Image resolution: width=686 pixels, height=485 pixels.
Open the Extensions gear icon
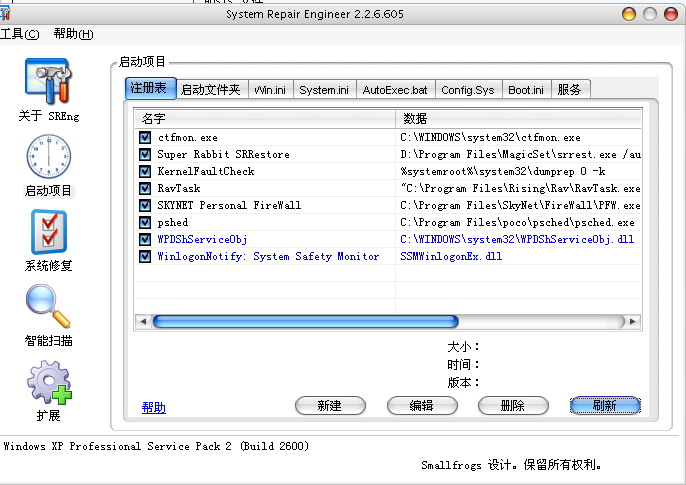(x=49, y=382)
